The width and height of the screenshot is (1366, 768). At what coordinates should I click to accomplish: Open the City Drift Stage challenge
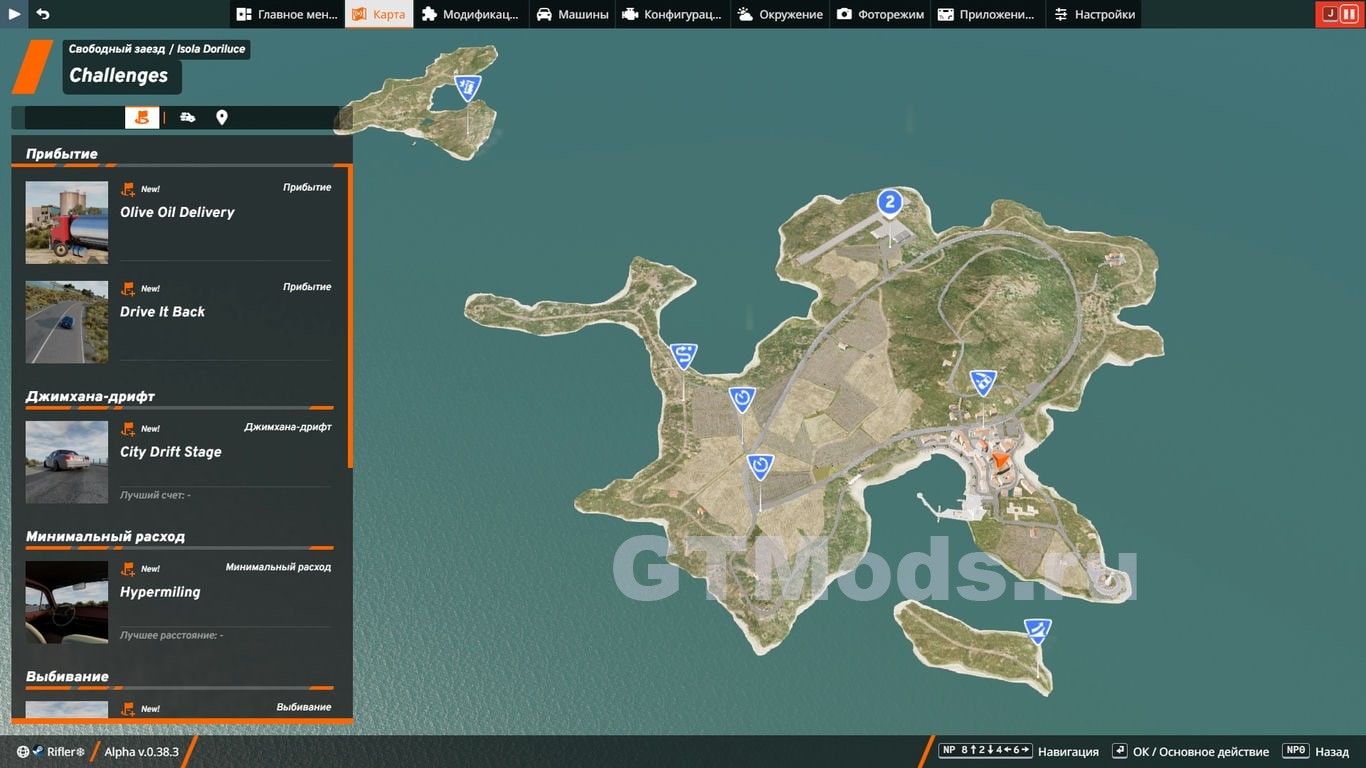pos(171,452)
